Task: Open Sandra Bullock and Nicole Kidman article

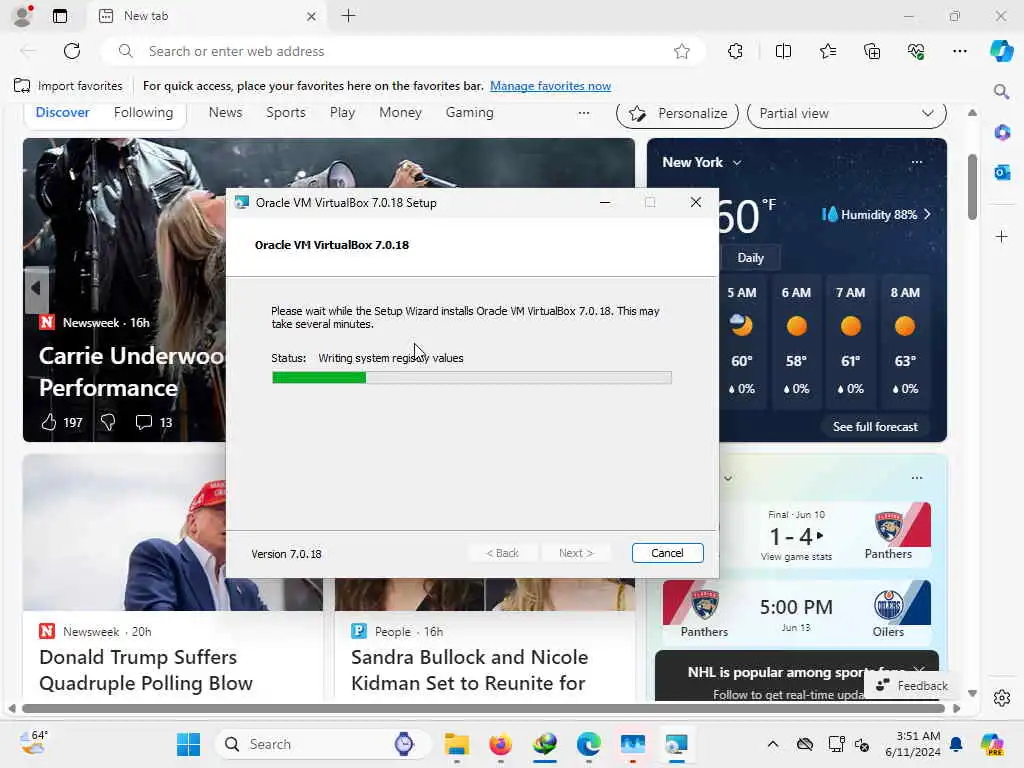Action: pos(470,670)
